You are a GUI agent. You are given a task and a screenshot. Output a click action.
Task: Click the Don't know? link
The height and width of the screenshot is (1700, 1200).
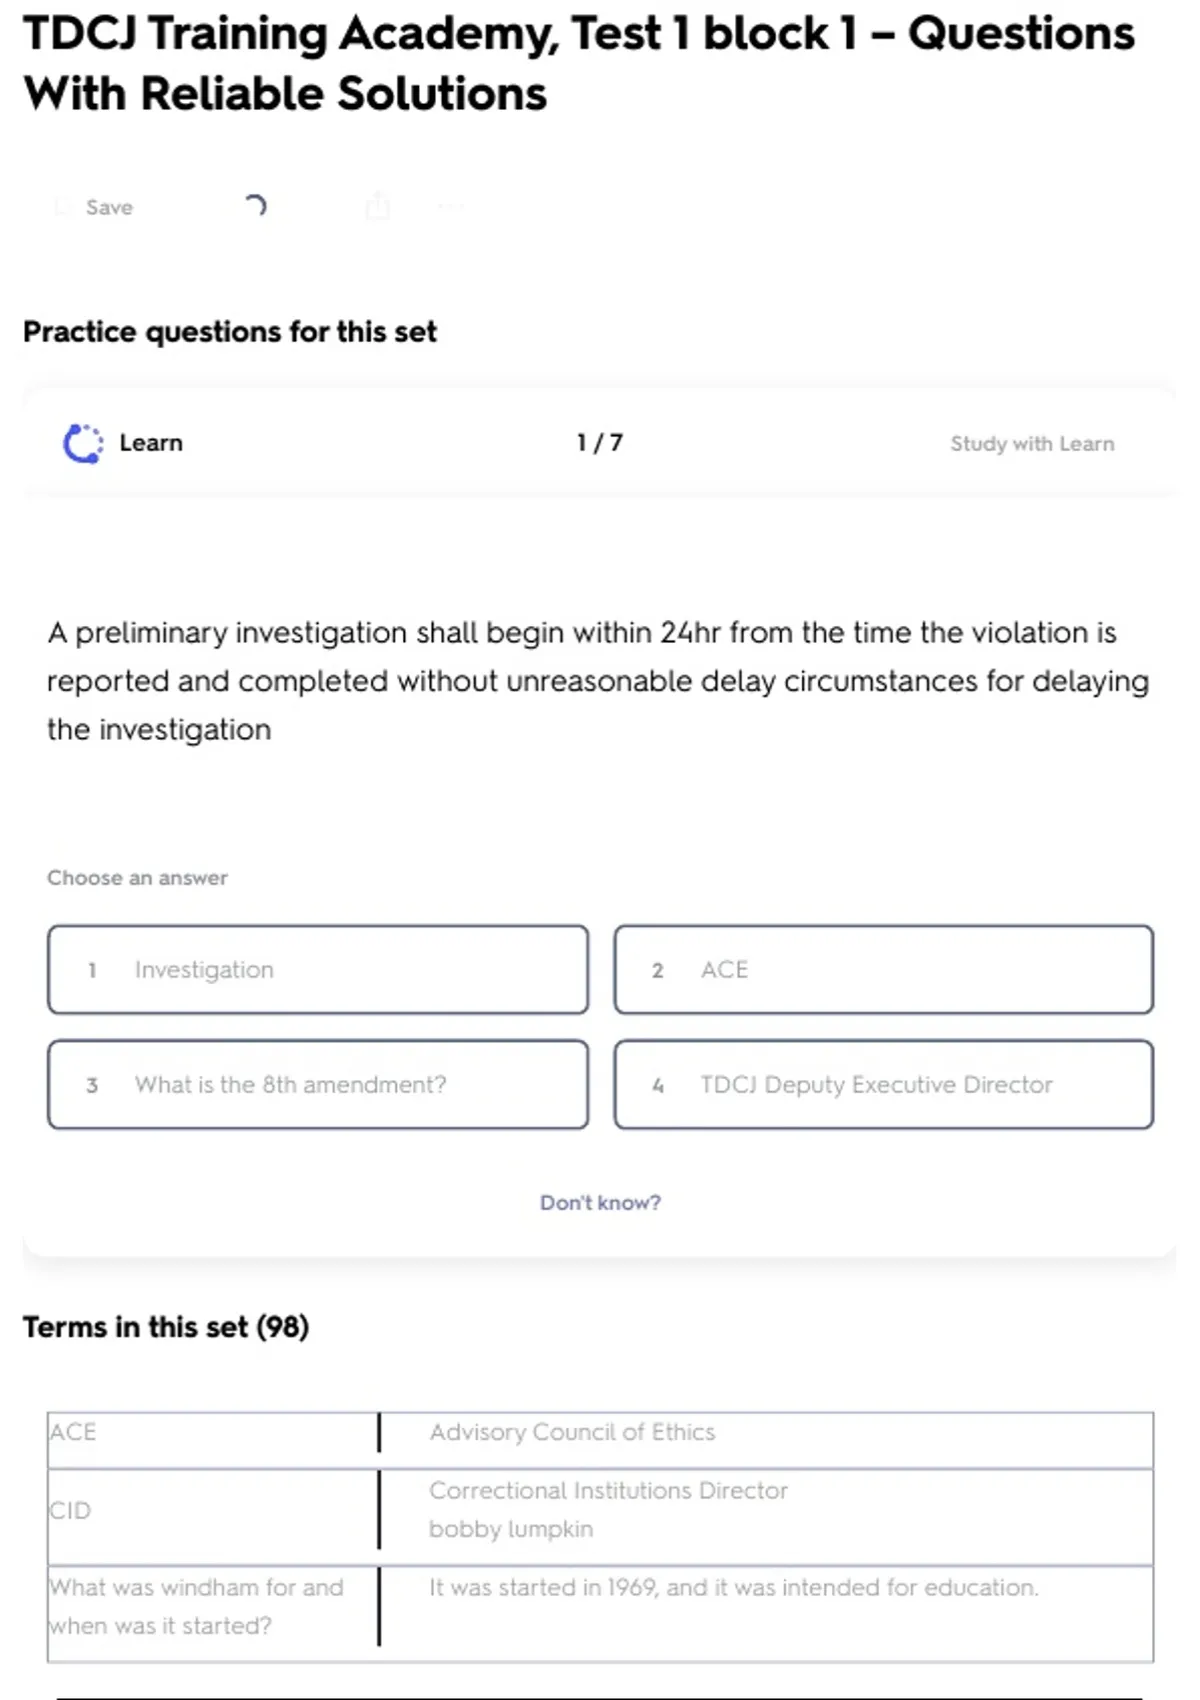pyautogui.click(x=600, y=1202)
